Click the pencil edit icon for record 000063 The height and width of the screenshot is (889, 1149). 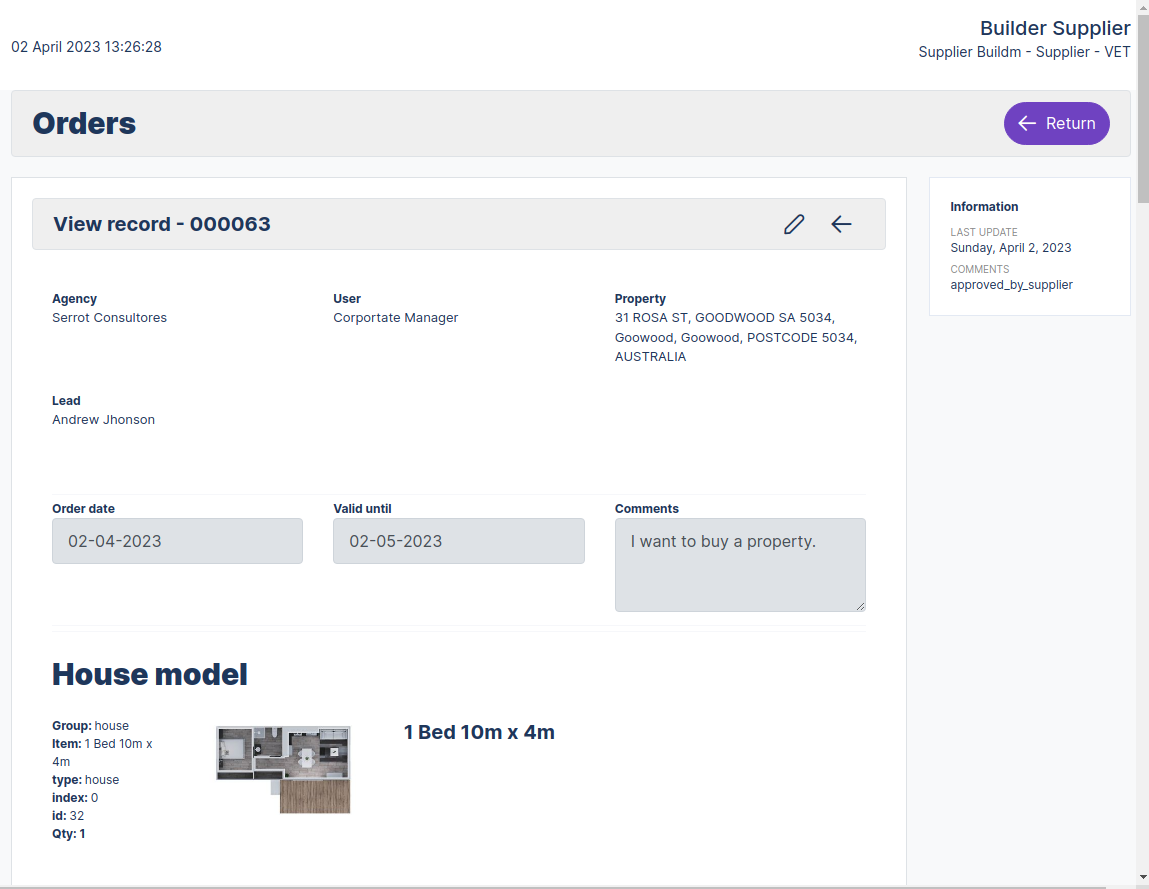pos(794,224)
